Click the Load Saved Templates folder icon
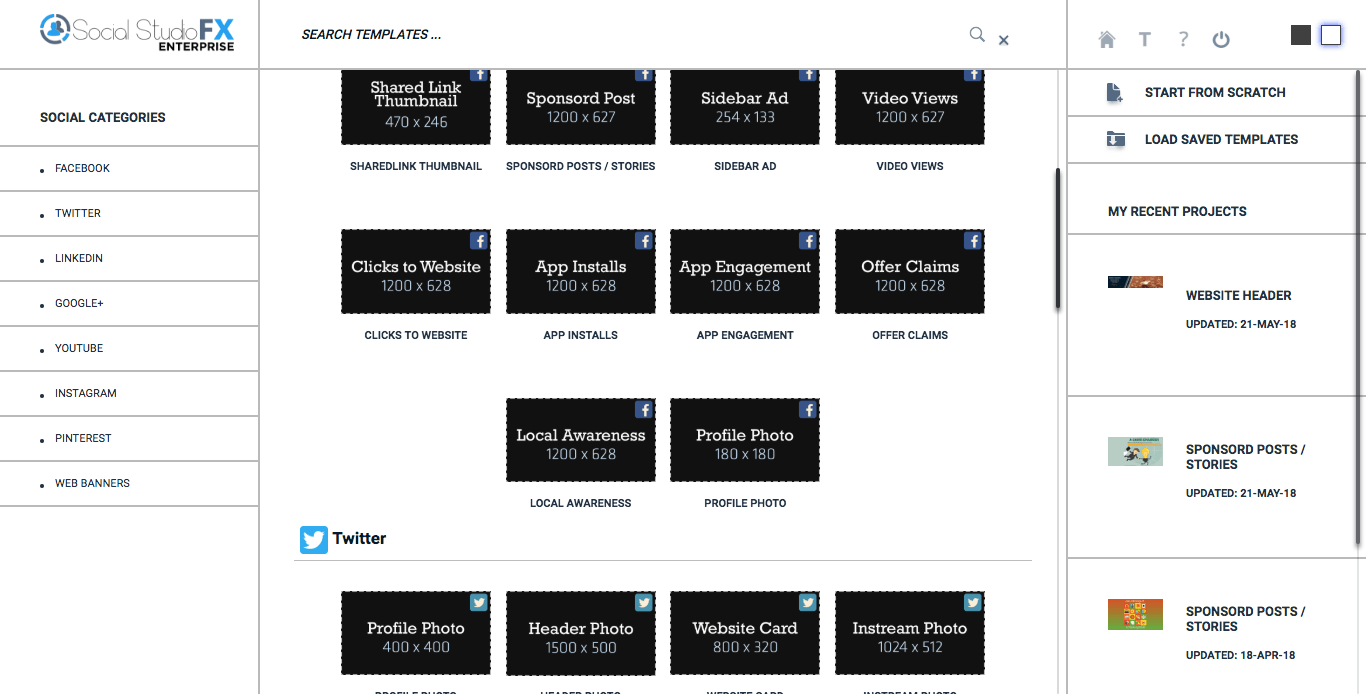Image resolution: width=1366 pixels, height=694 pixels. [x=1115, y=139]
